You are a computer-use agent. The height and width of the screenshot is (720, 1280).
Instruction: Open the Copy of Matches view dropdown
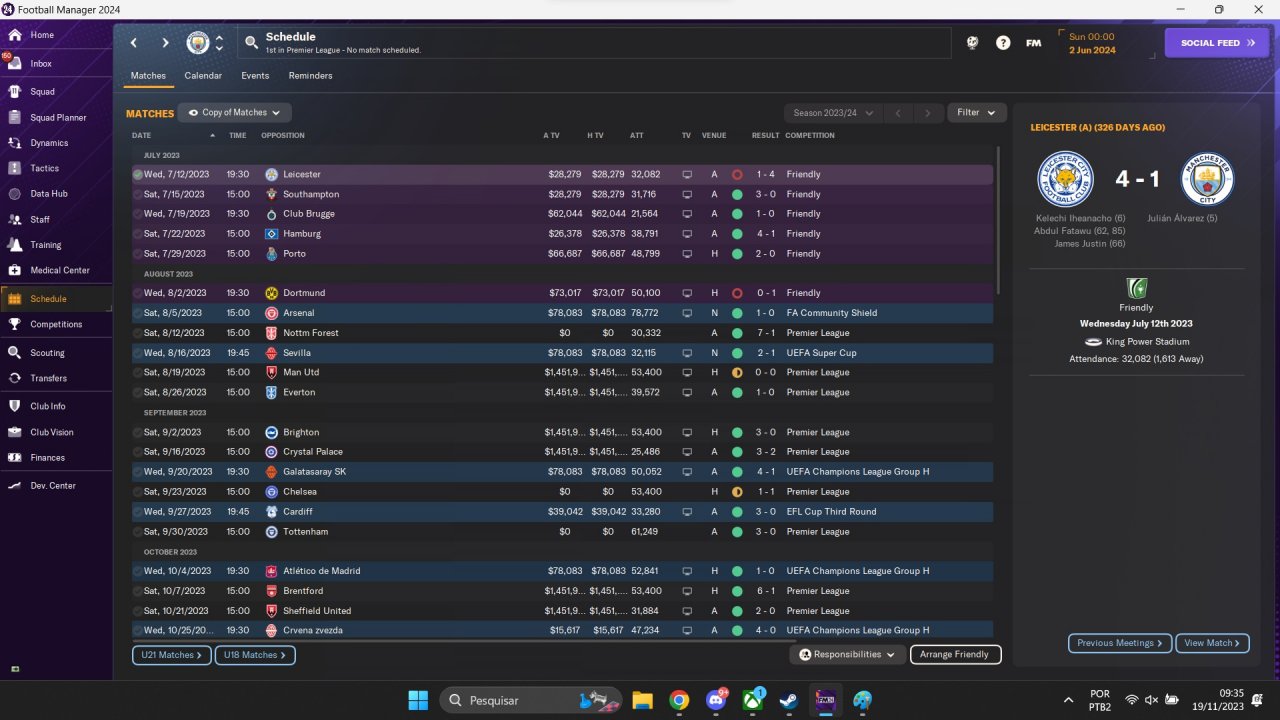(235, 113)
